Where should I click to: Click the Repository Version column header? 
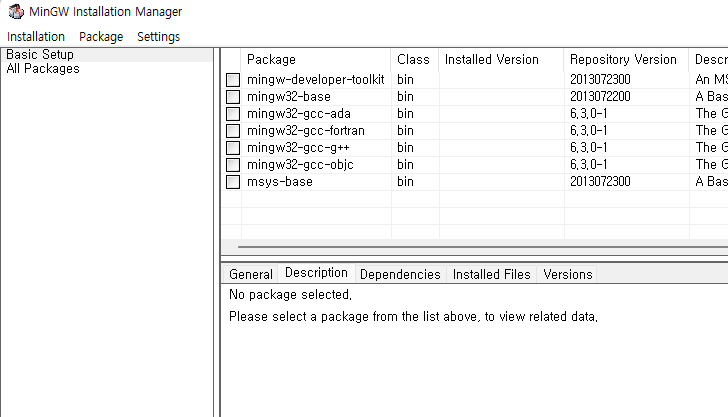click(x=627, y=59)
